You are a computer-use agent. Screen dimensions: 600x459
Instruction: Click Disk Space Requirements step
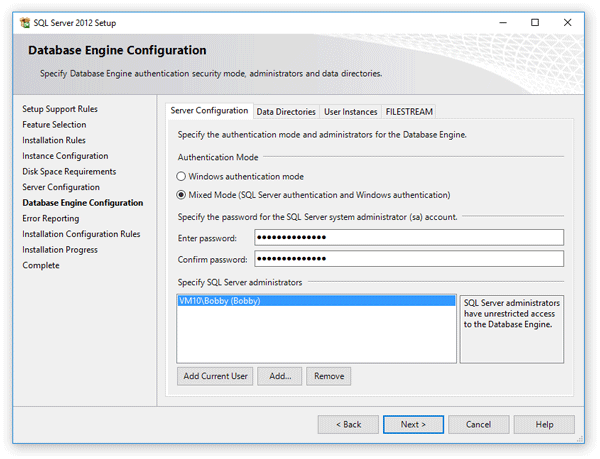pos(69,172)
